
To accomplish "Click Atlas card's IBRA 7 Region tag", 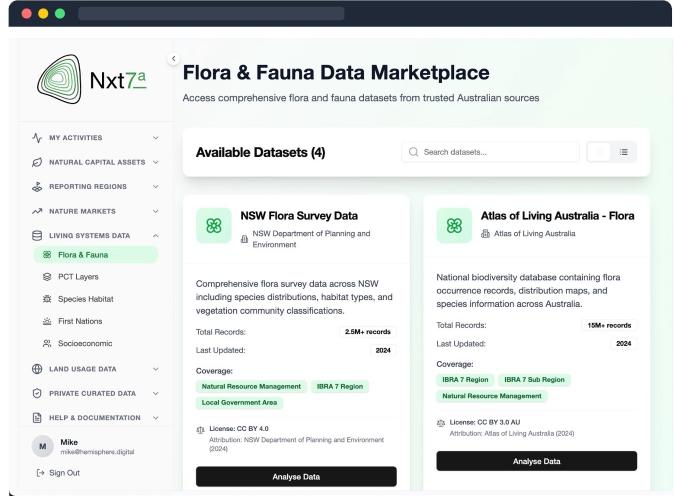I will pos(465,380).
